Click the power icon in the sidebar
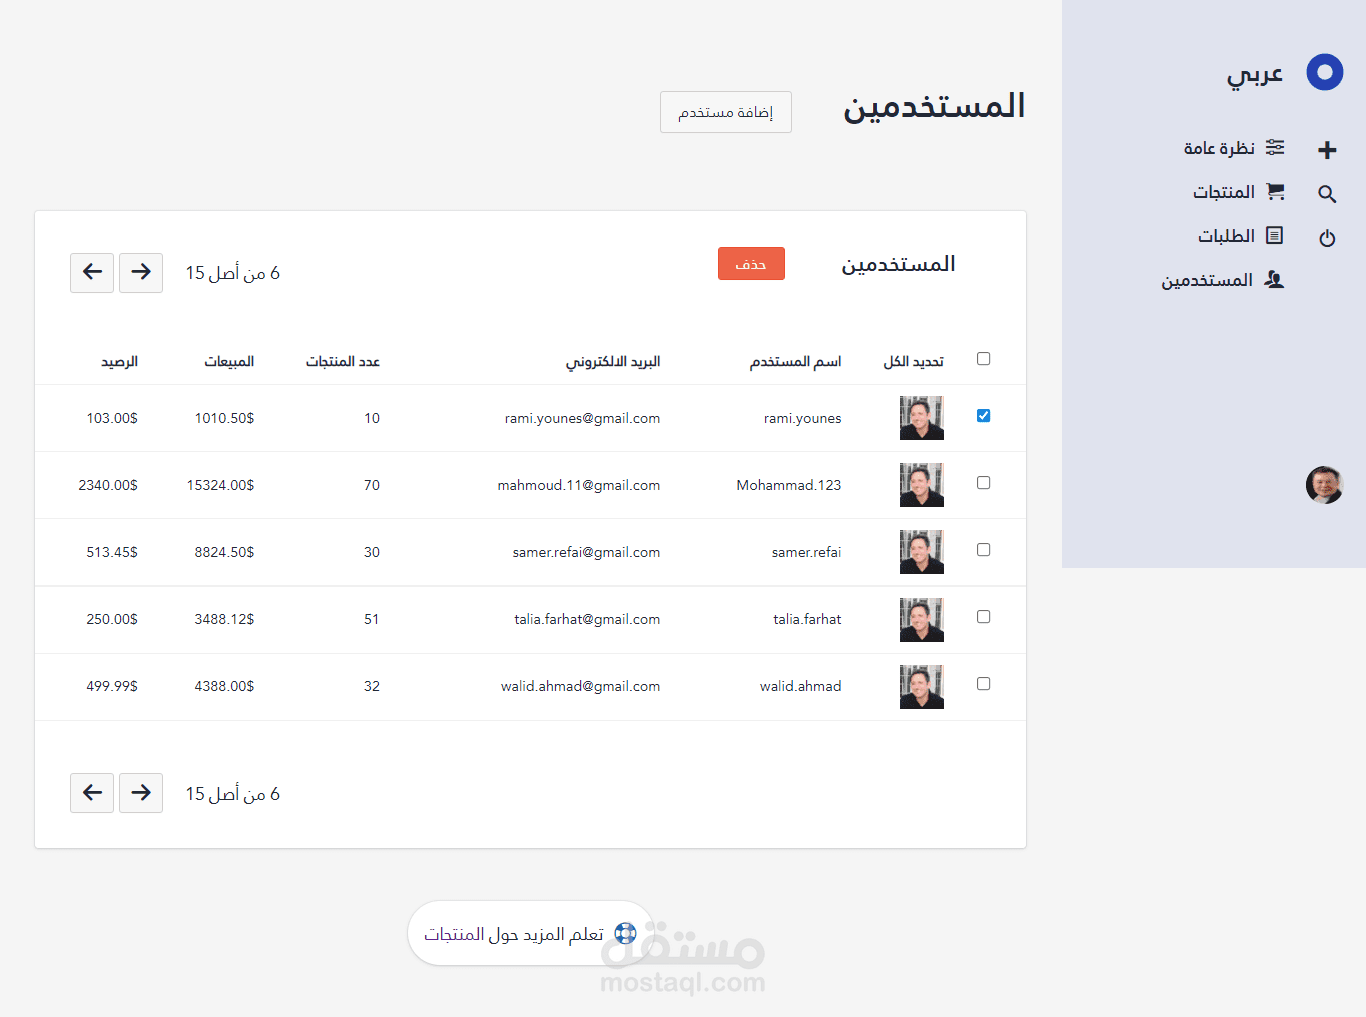The width and height of the screenshot is (1366, 1017). pos(1327,238)
